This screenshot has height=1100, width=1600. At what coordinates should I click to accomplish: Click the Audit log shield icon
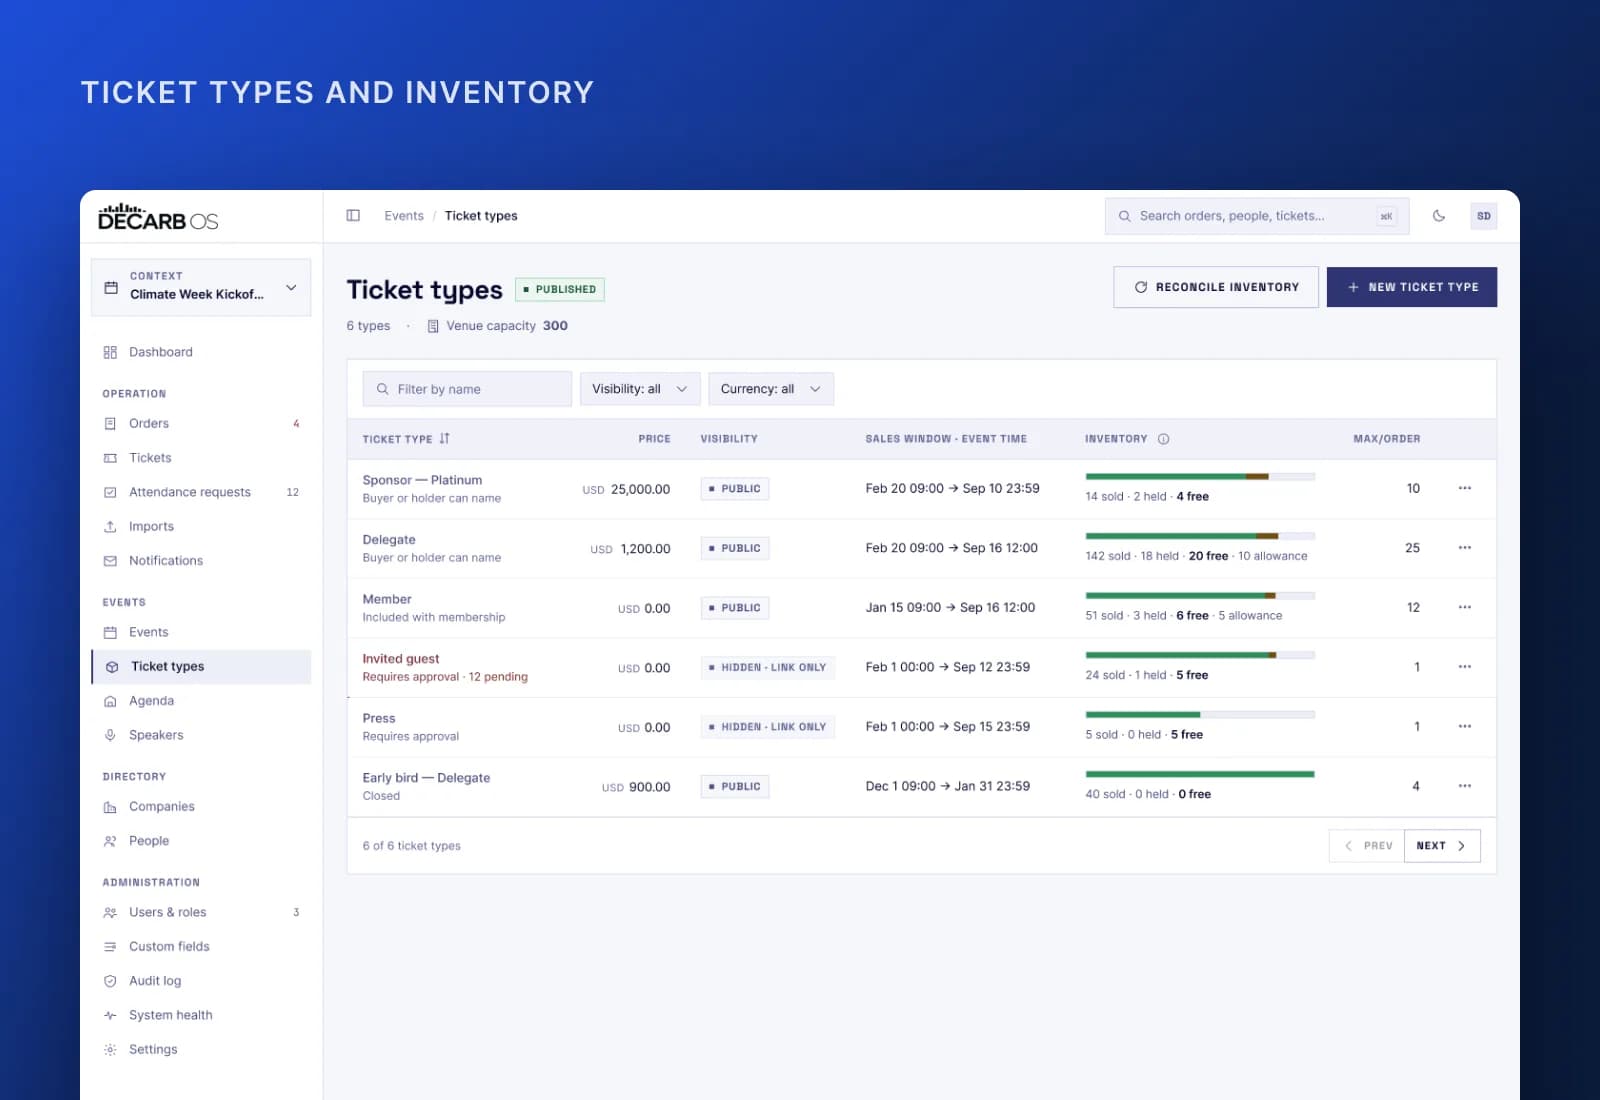click(110, 981)
